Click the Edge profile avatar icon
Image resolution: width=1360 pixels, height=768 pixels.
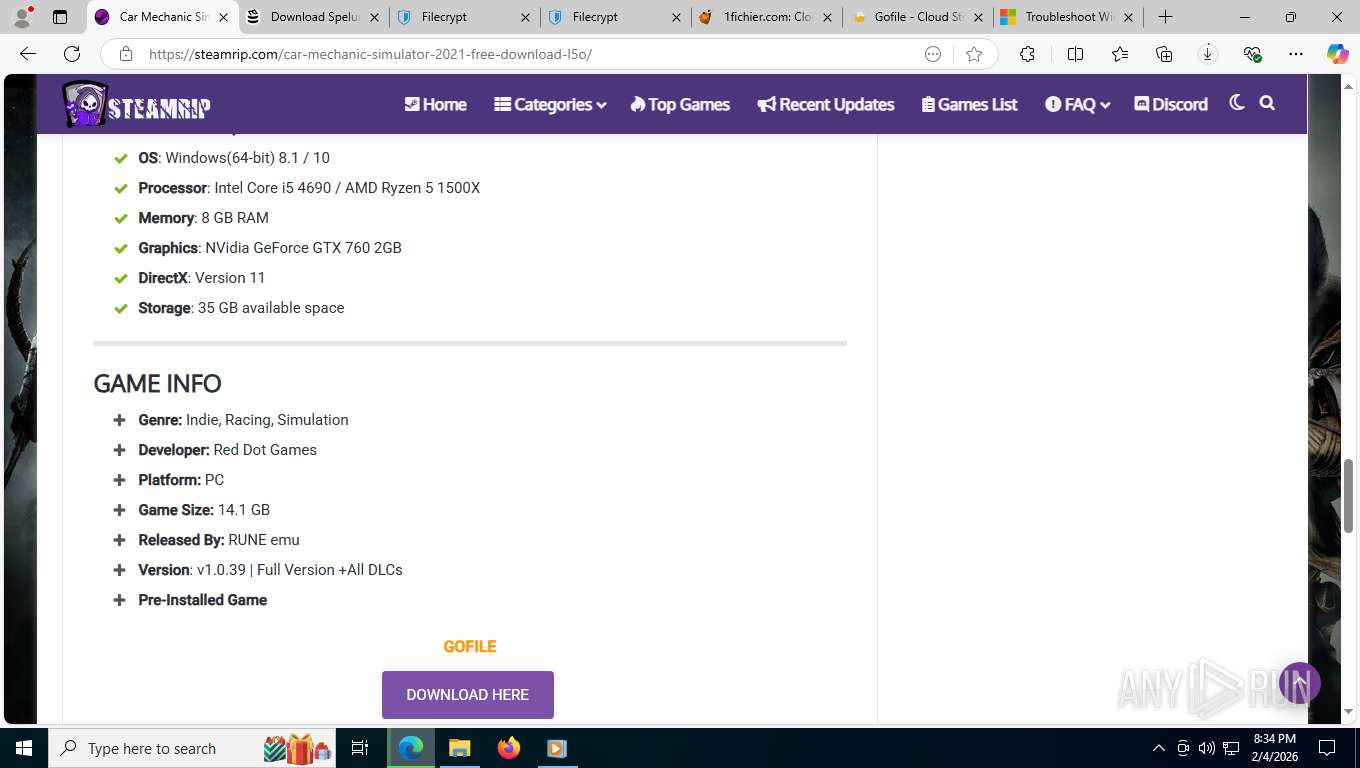point(22,17)
